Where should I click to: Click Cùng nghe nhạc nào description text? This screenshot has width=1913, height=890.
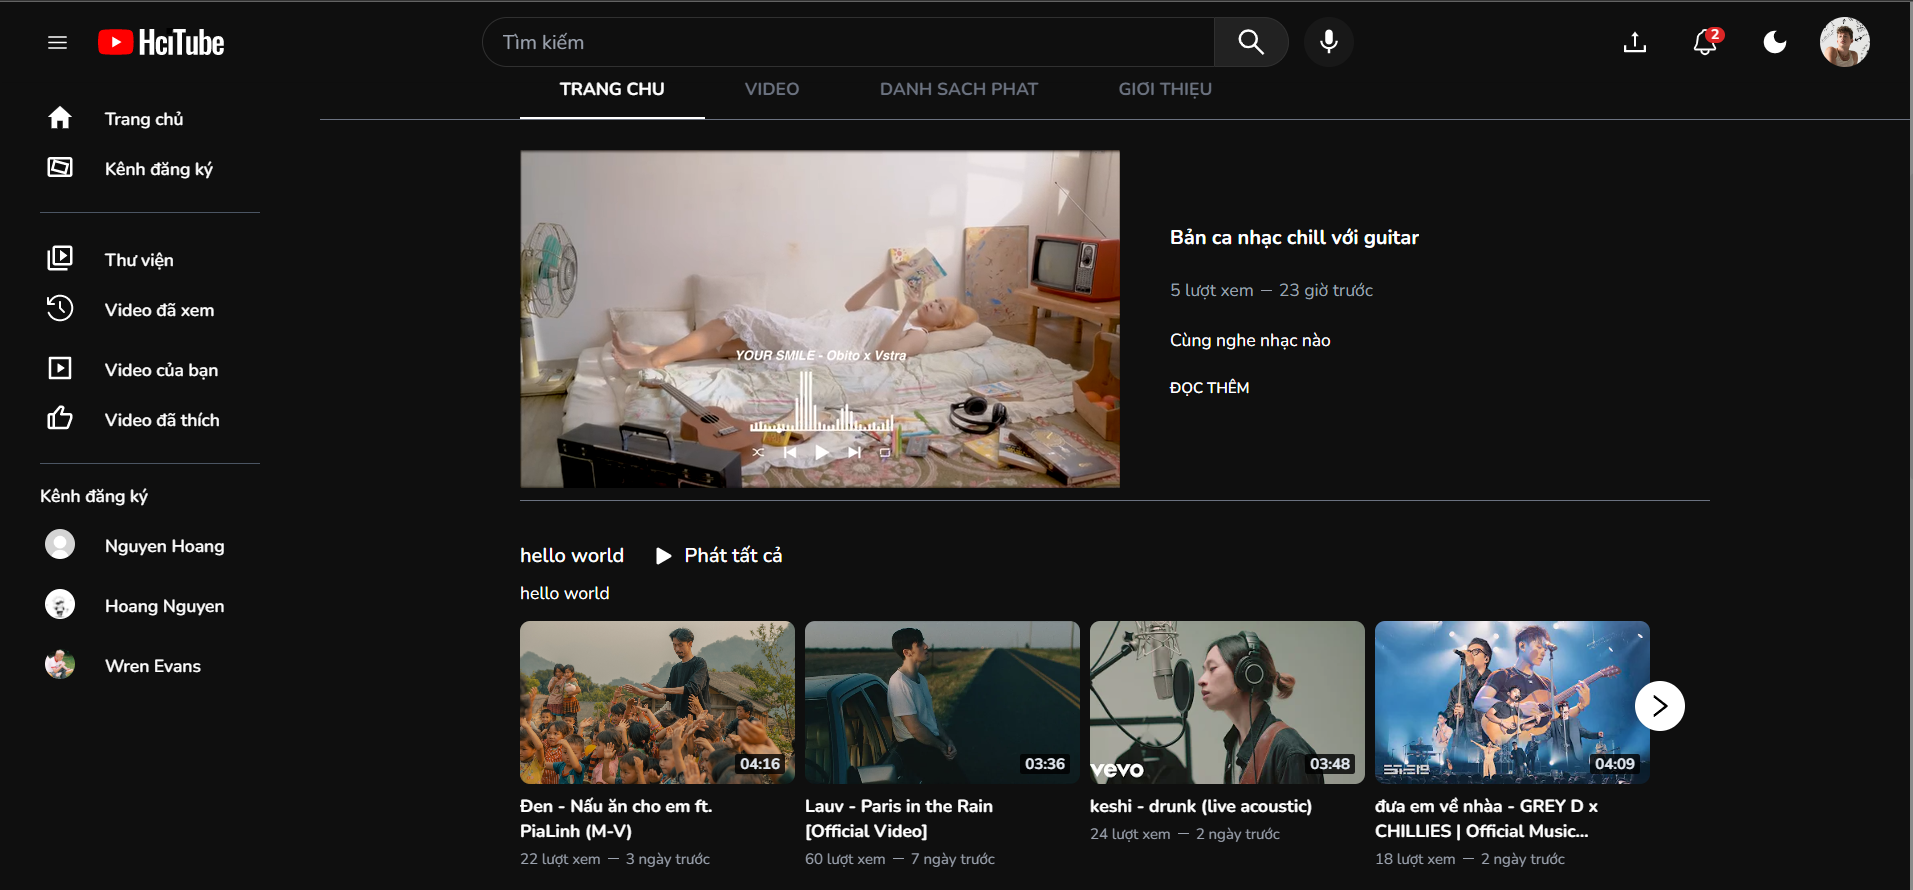click(x=1250, y=340)
